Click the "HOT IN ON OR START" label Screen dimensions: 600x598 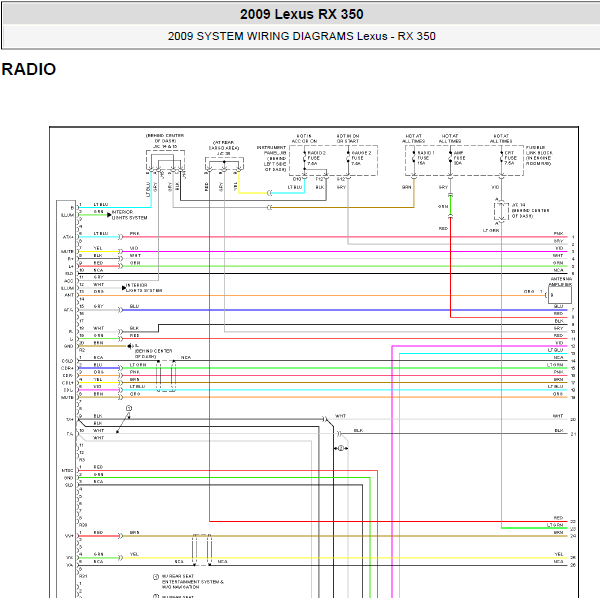pyautogui.click(x=348, y=139)
